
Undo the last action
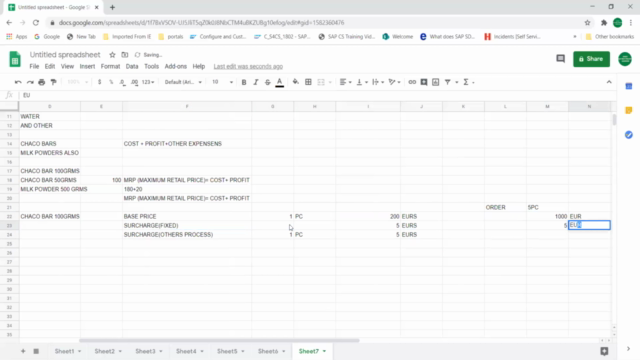tap(18, 82)
